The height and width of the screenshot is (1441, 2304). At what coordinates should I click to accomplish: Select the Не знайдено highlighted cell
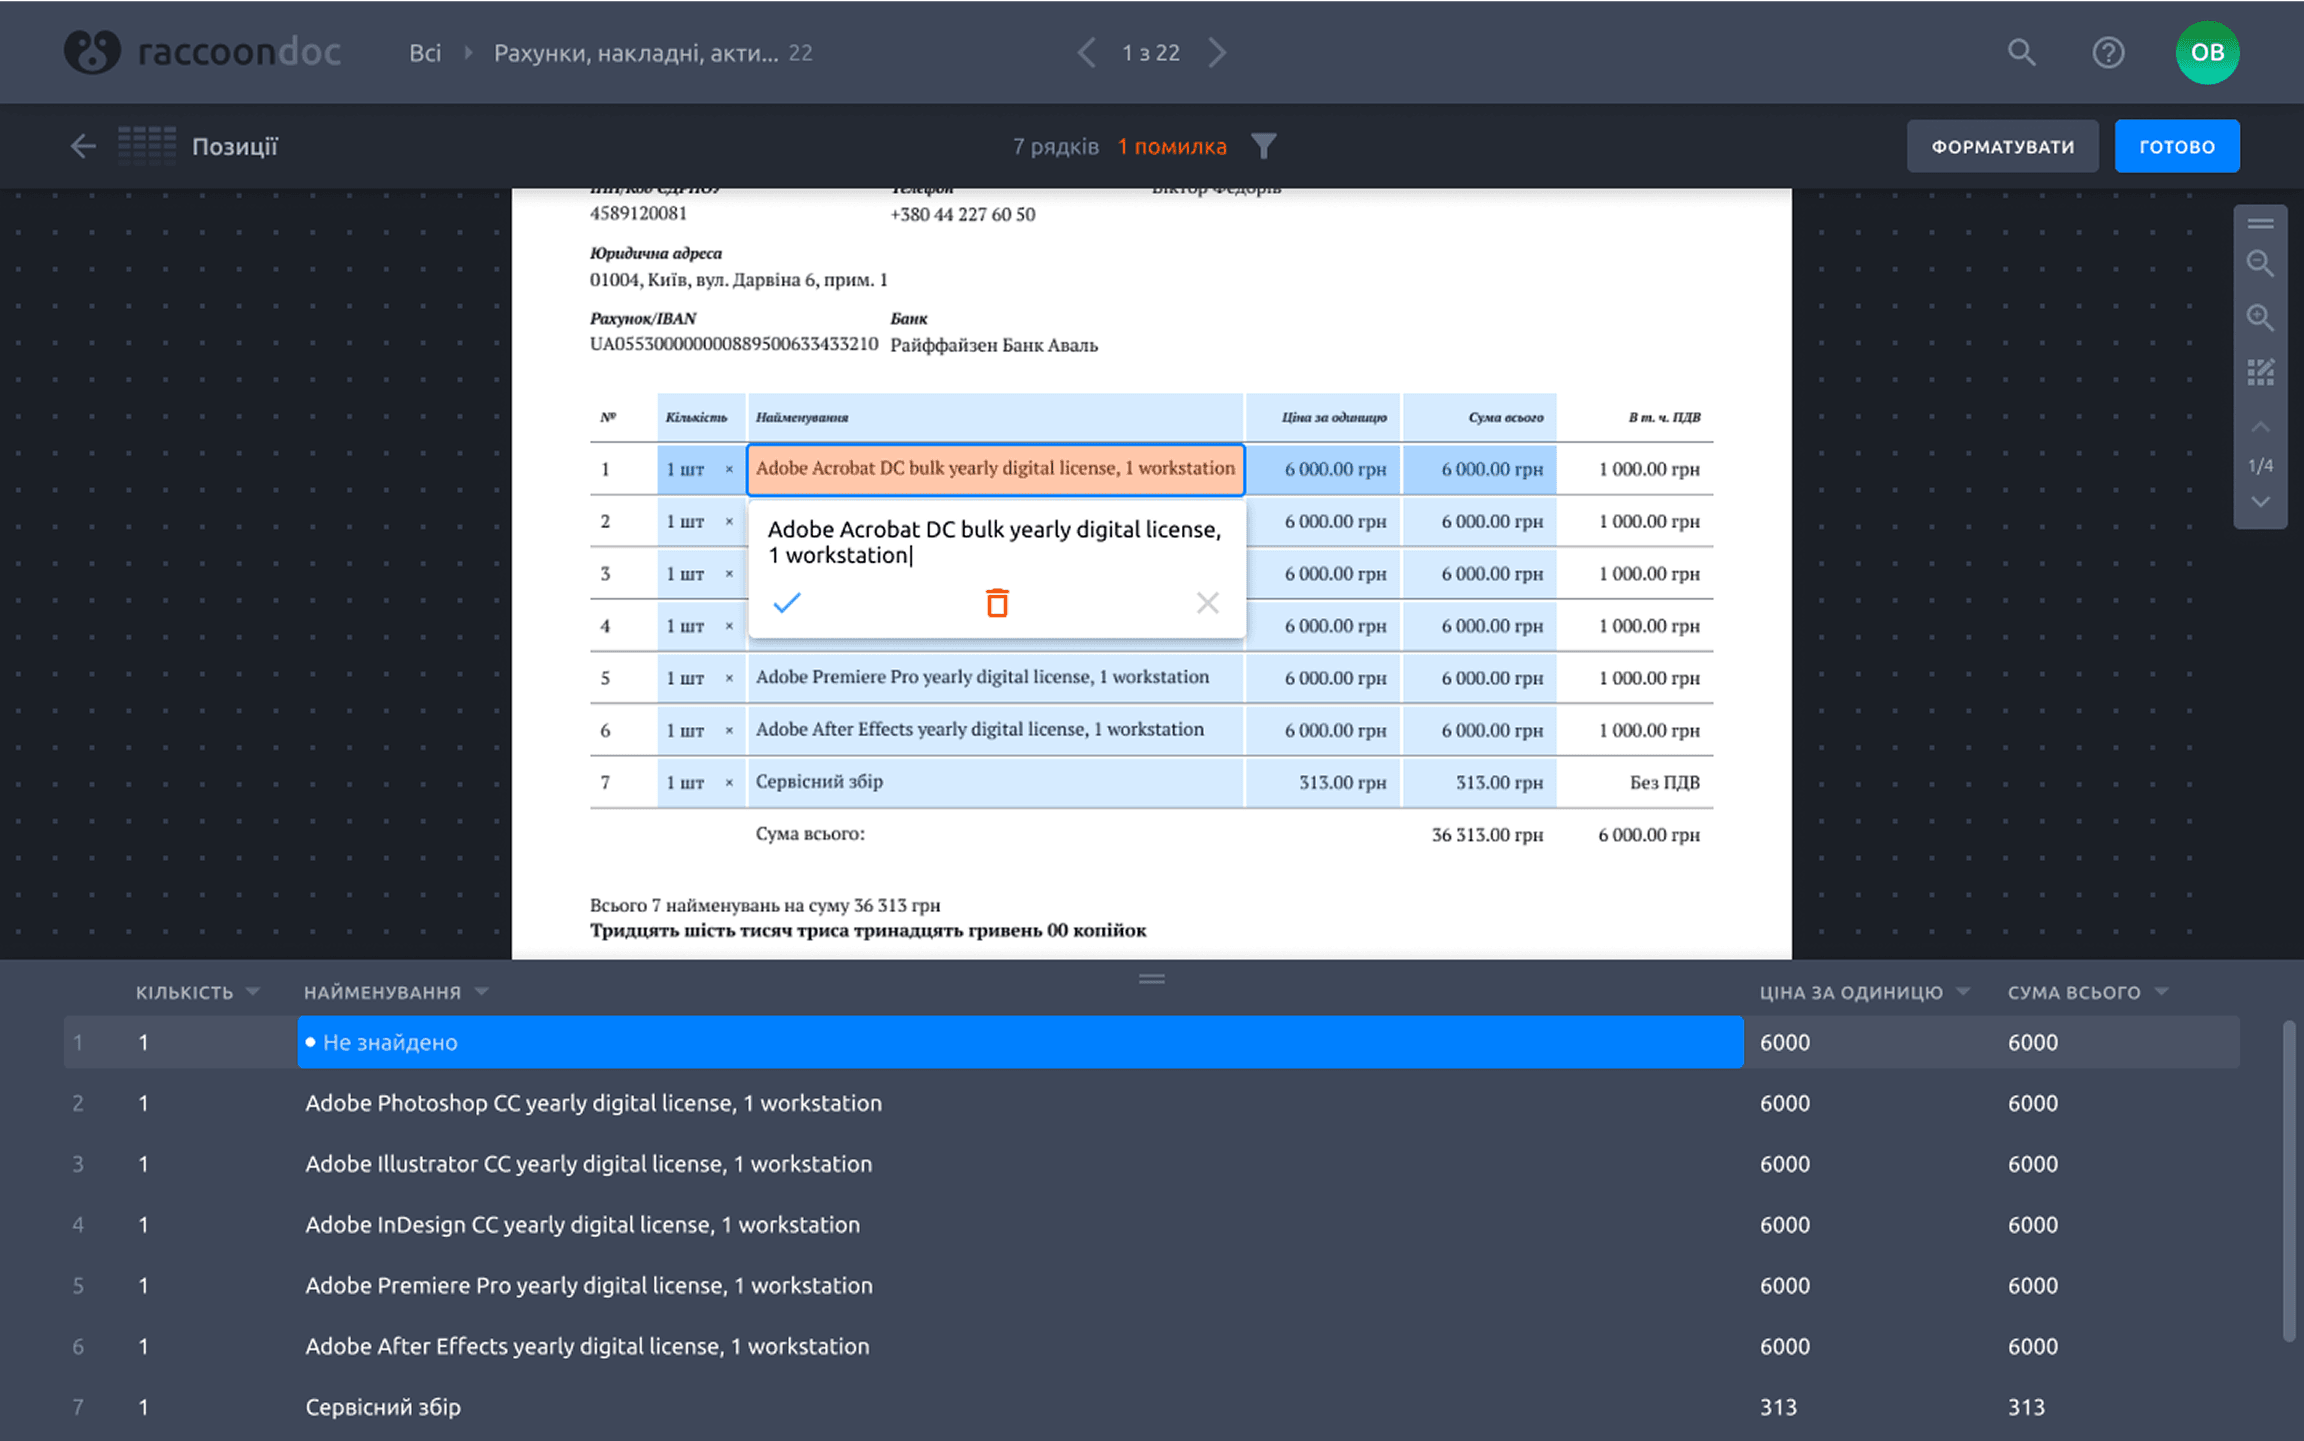click(x=1020, y=1042)
